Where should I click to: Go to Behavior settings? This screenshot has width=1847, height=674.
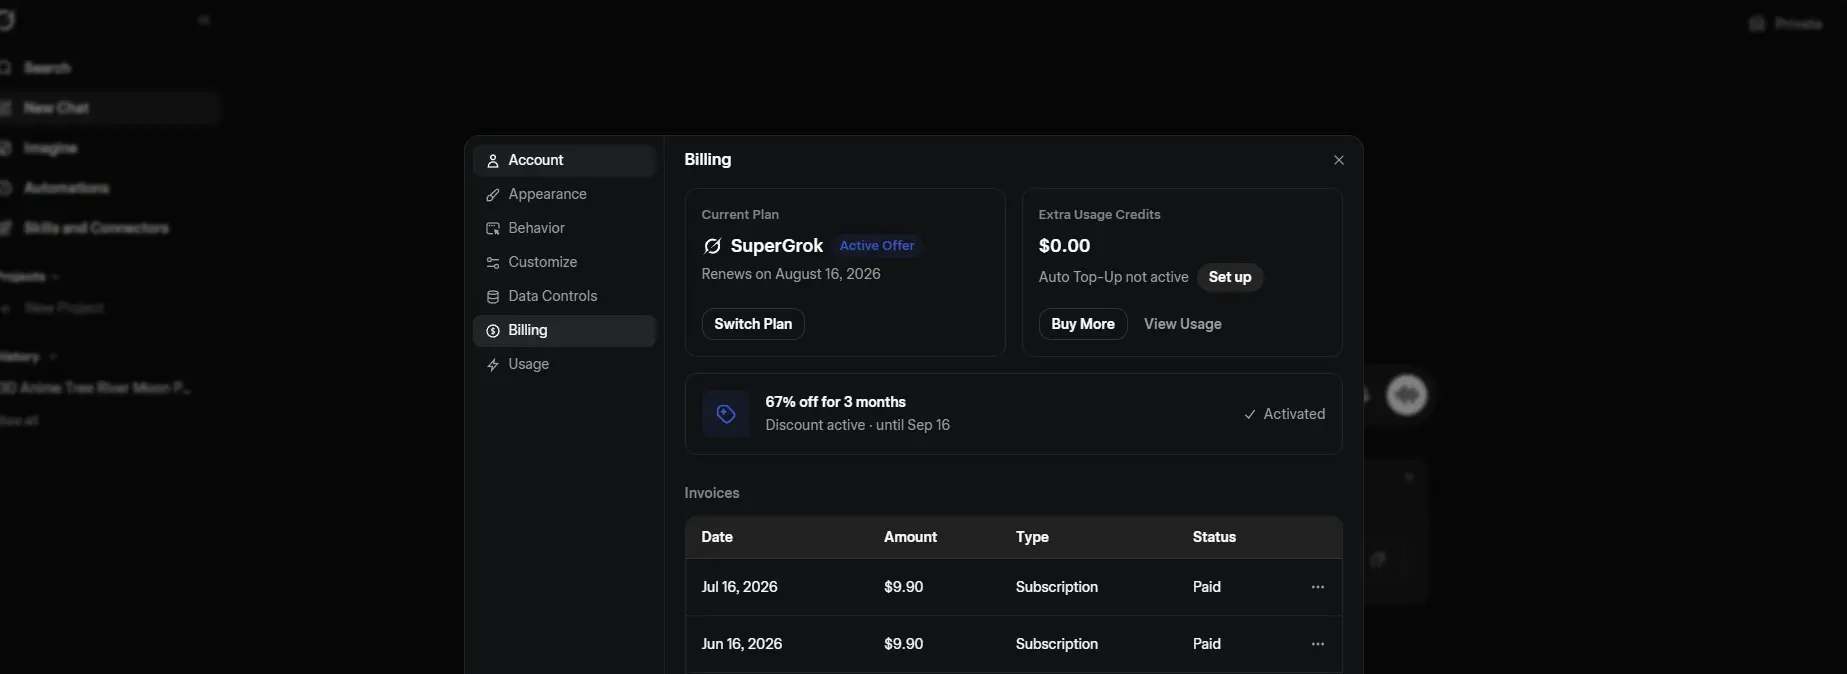564,228
